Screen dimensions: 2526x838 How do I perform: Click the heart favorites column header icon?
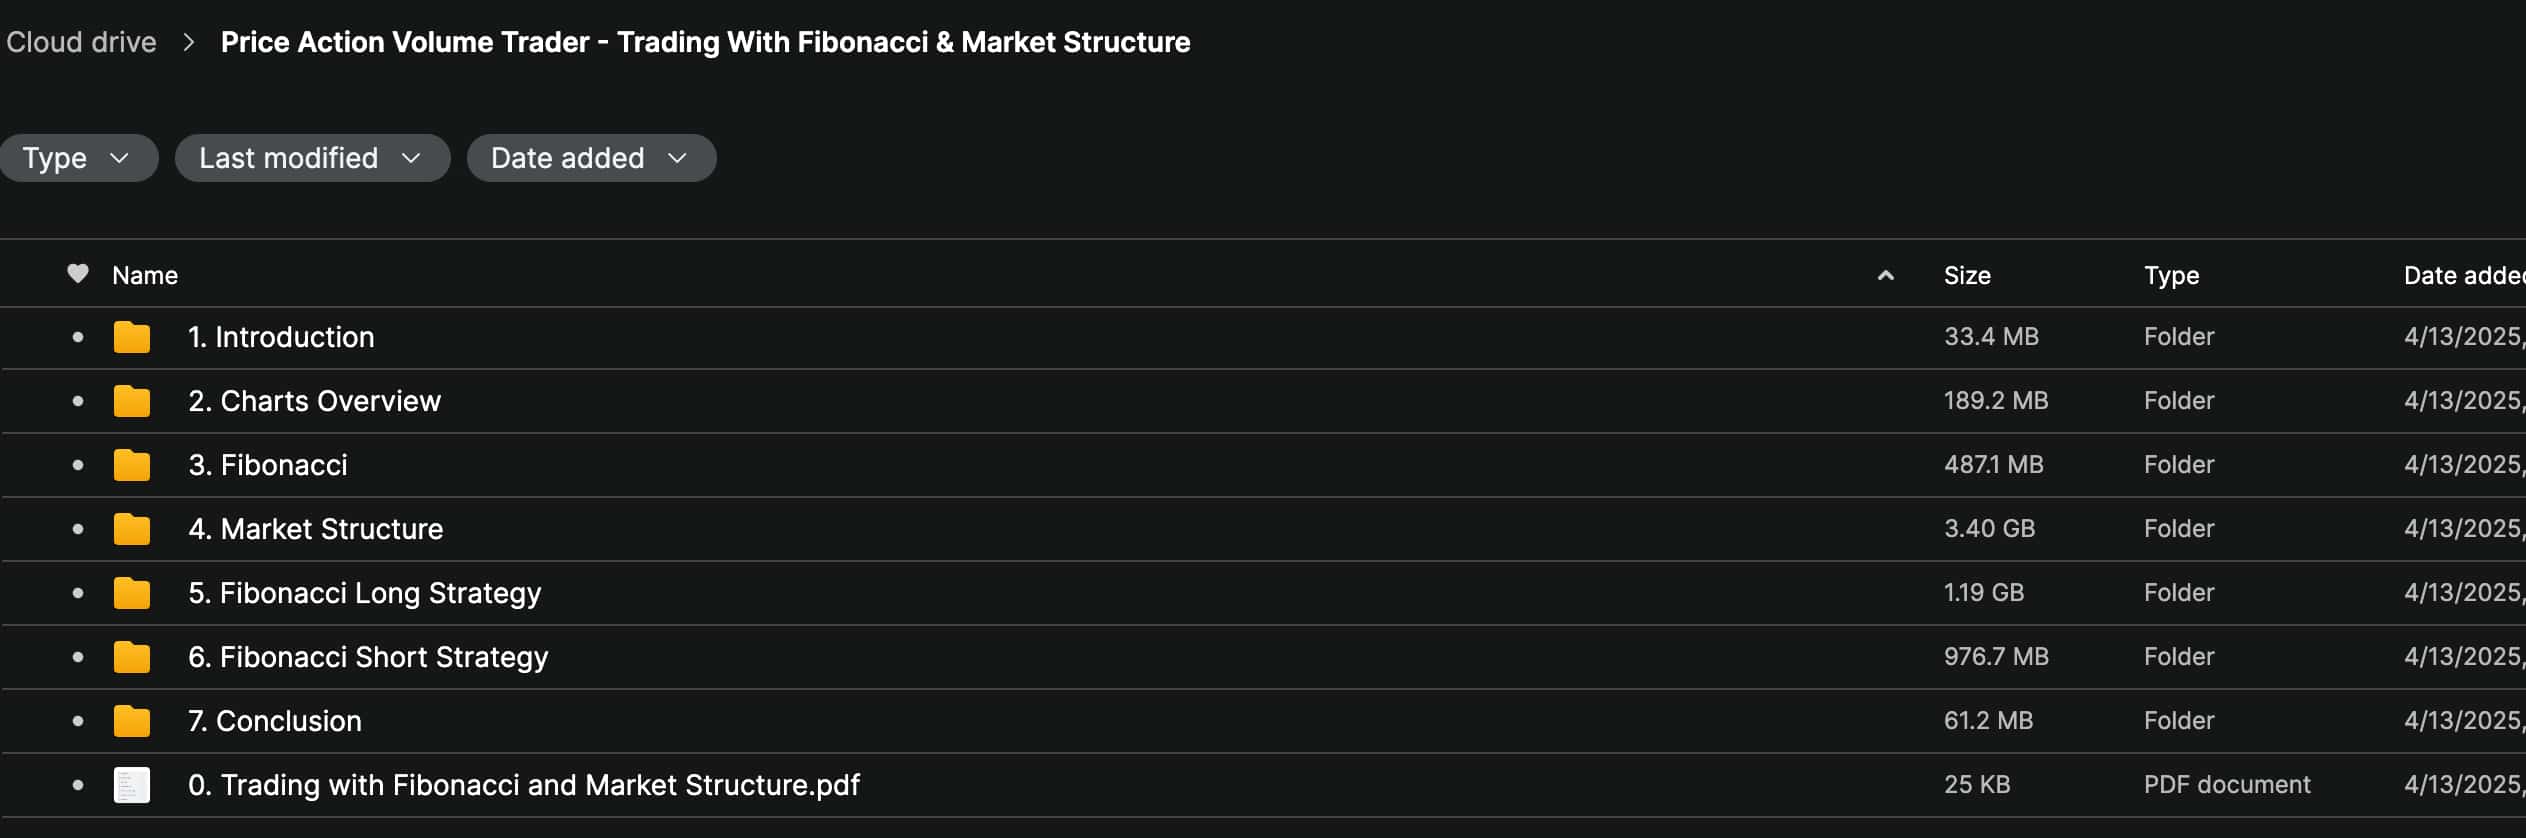(x=78, y=274)
